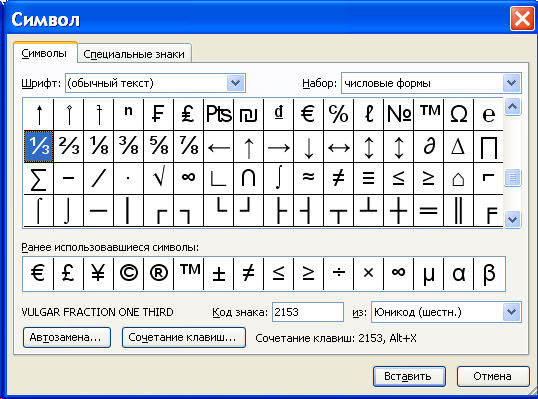
Task: Pick the shekel ₪ currency symbol
Action: click(x=248, y=114)
